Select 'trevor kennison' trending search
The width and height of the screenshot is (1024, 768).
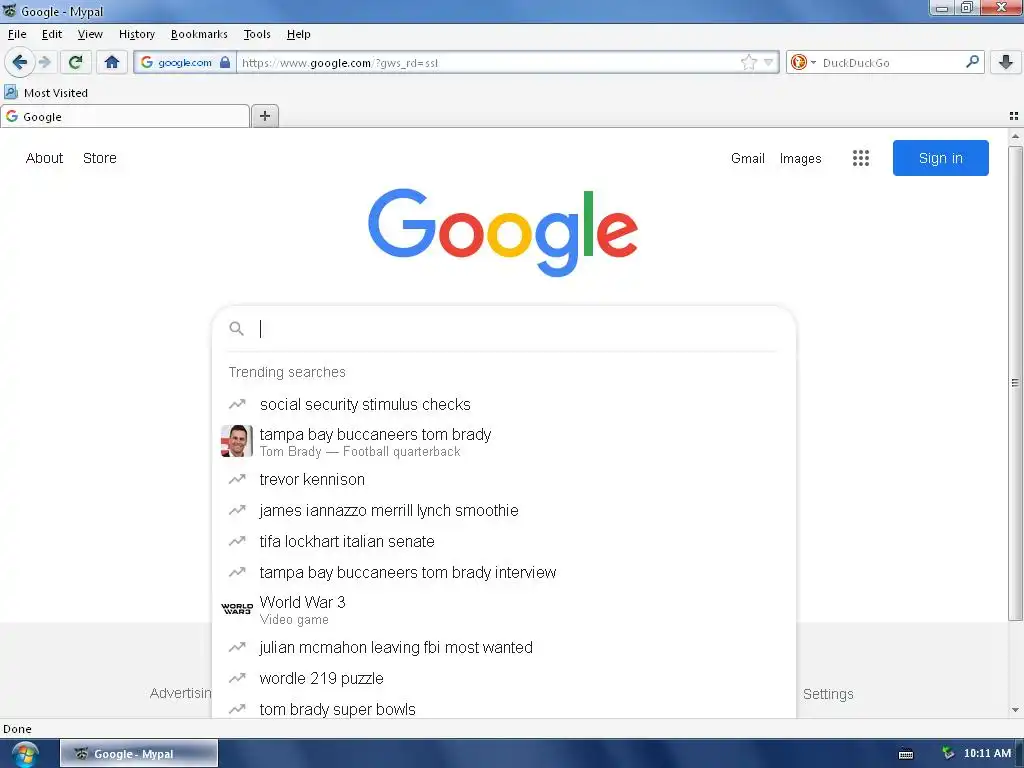coord(504,479)
